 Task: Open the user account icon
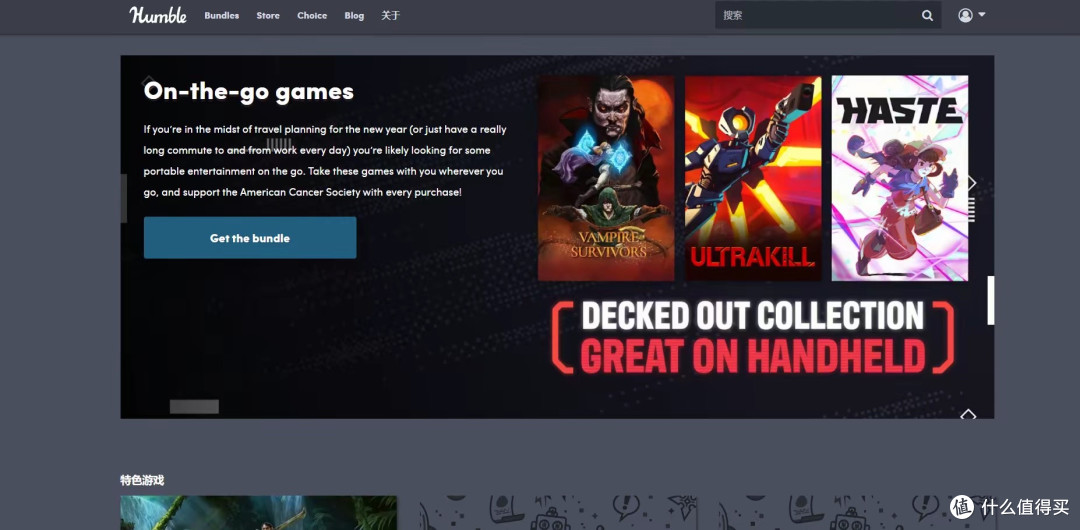pyautogui.click(x=965, y=15)
